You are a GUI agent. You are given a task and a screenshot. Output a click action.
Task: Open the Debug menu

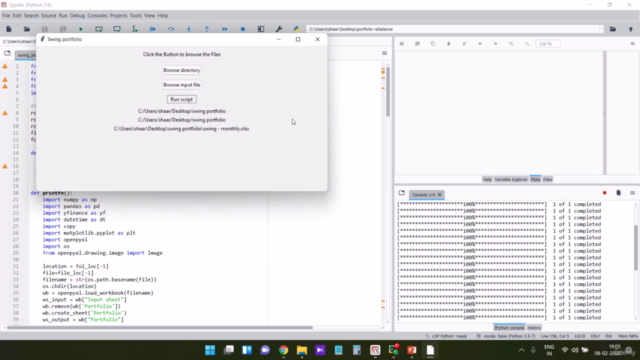click(77, 16)
